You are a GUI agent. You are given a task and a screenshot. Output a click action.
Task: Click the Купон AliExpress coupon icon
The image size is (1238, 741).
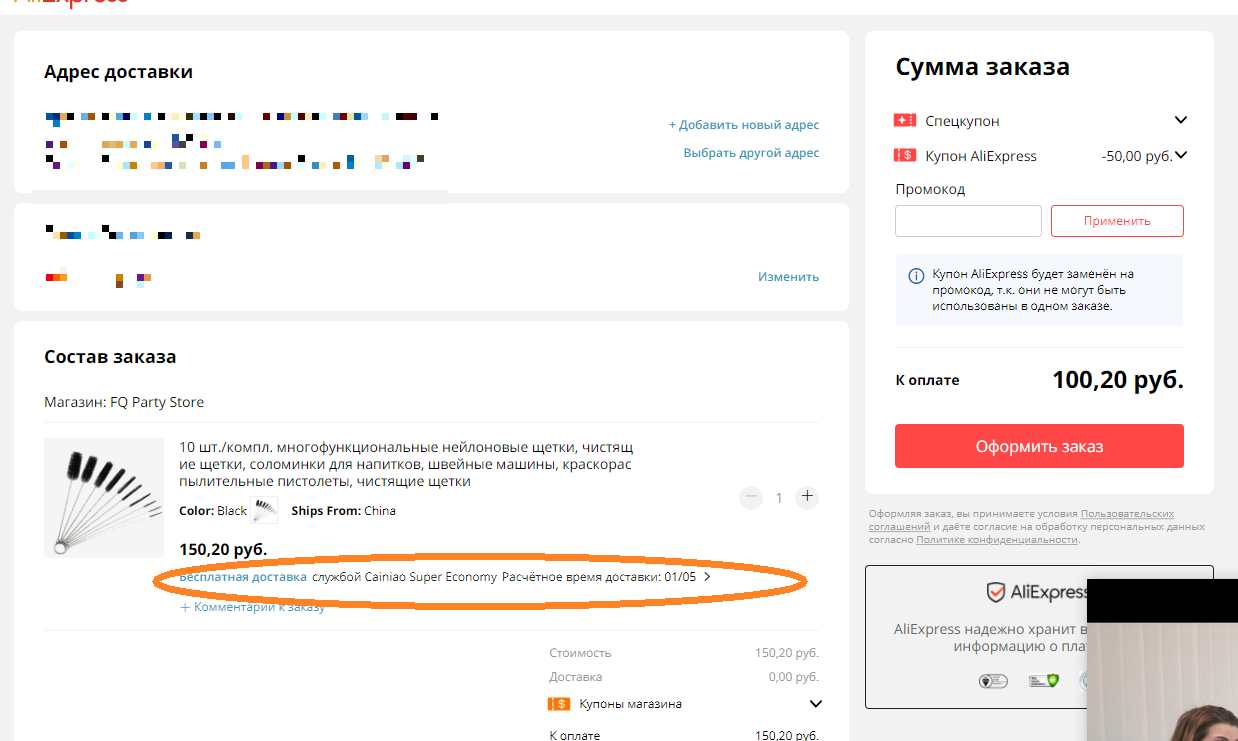pos(905,155)
